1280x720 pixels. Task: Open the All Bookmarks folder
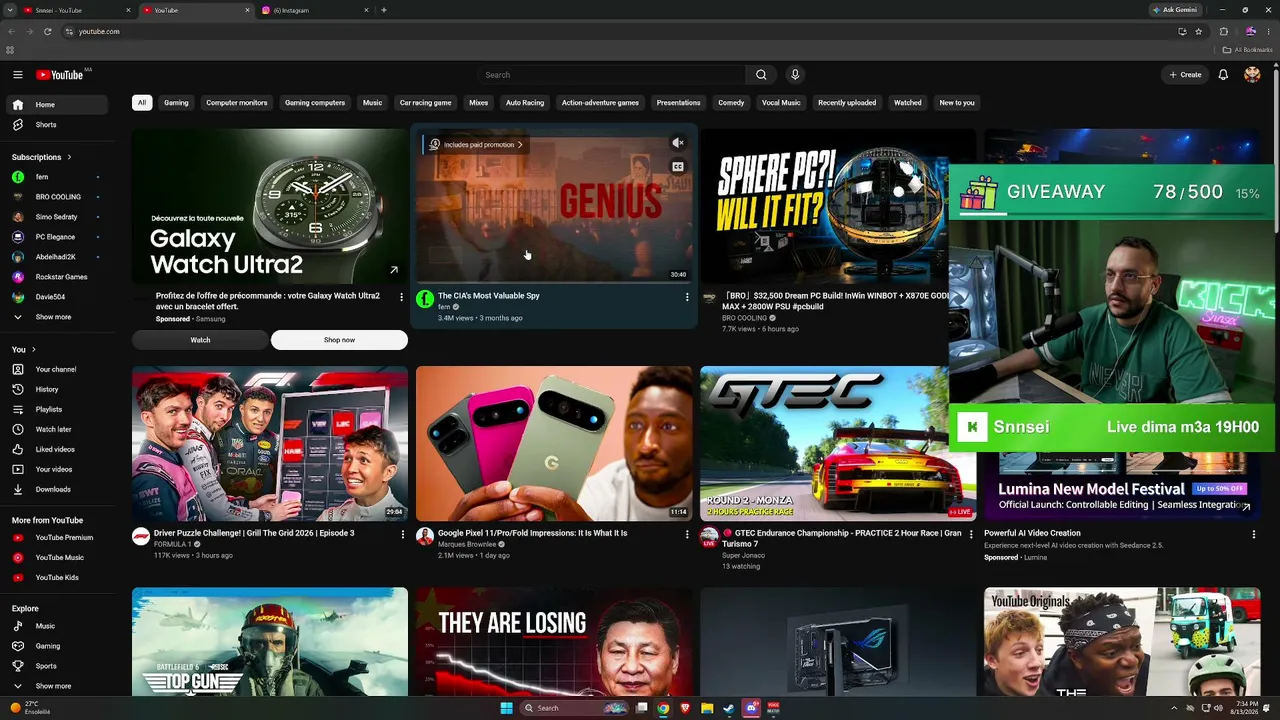(x=1248, y=50)
